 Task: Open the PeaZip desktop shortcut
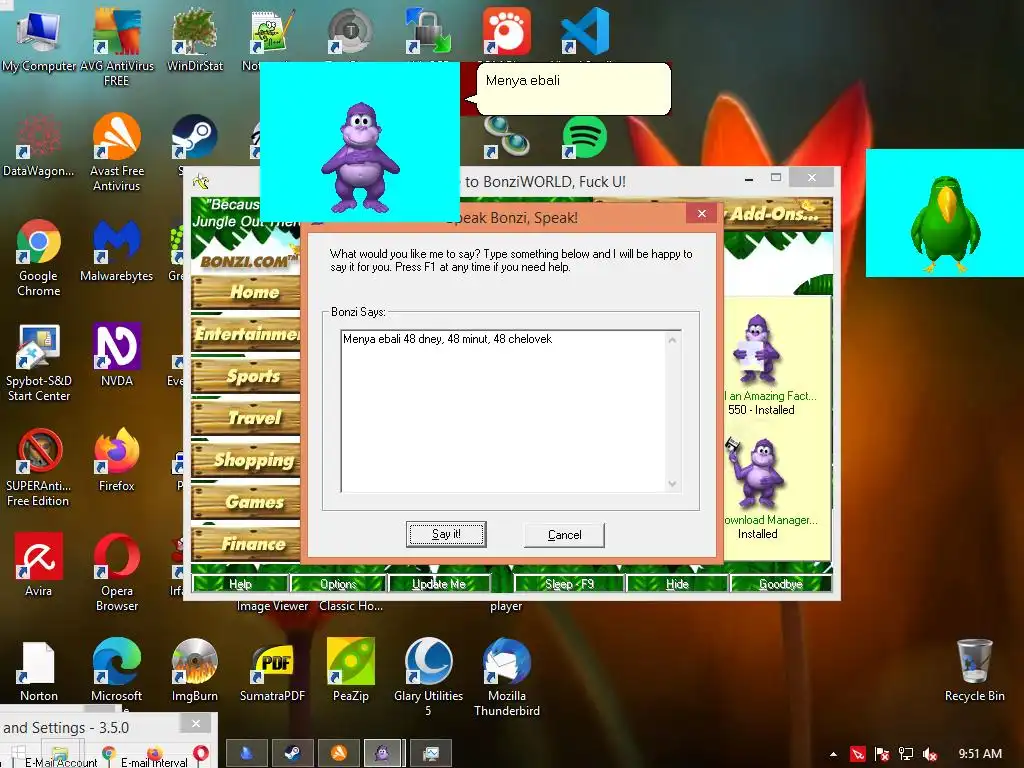click(351, 670)
